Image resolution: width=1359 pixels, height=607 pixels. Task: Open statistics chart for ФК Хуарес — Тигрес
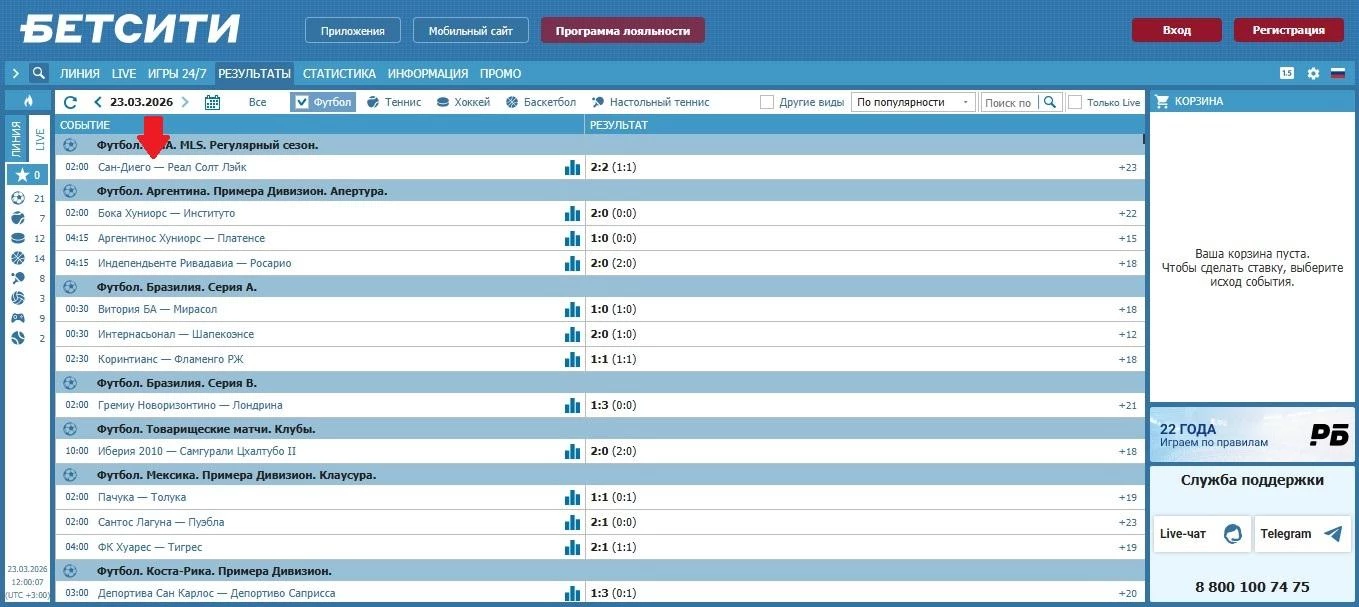(572, 547)
